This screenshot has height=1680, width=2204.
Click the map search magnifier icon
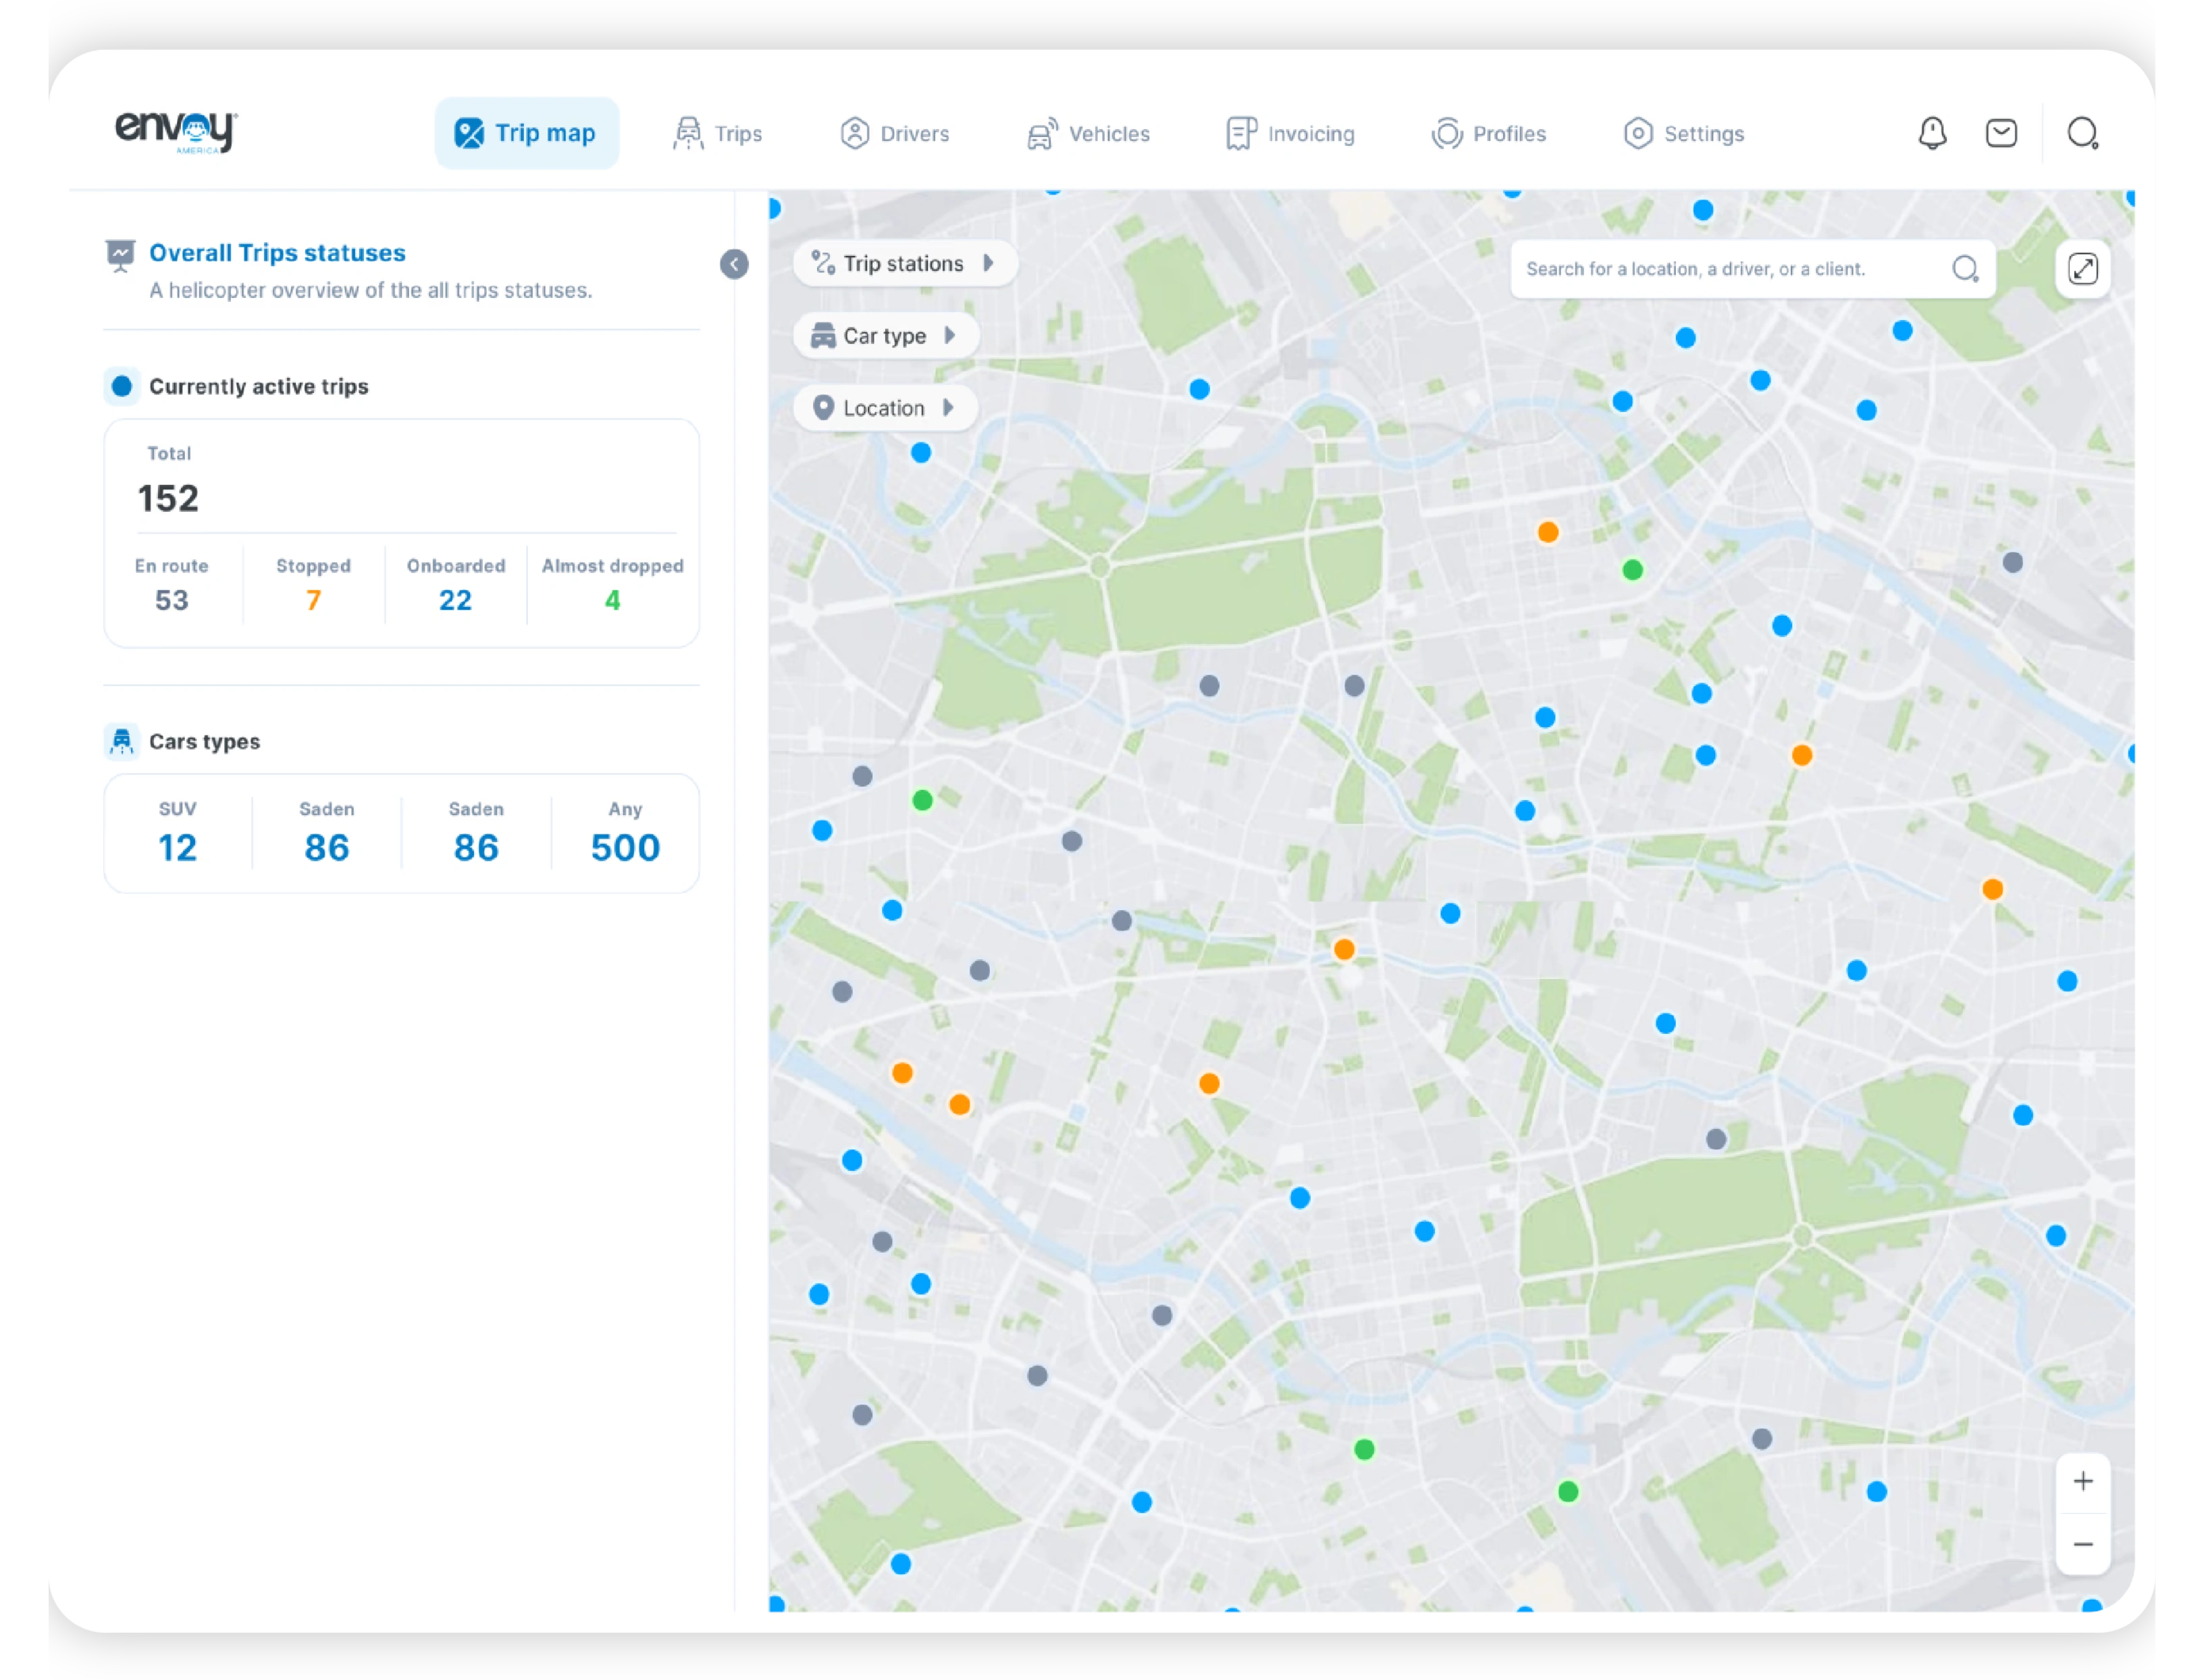[x=1965, y=268]
